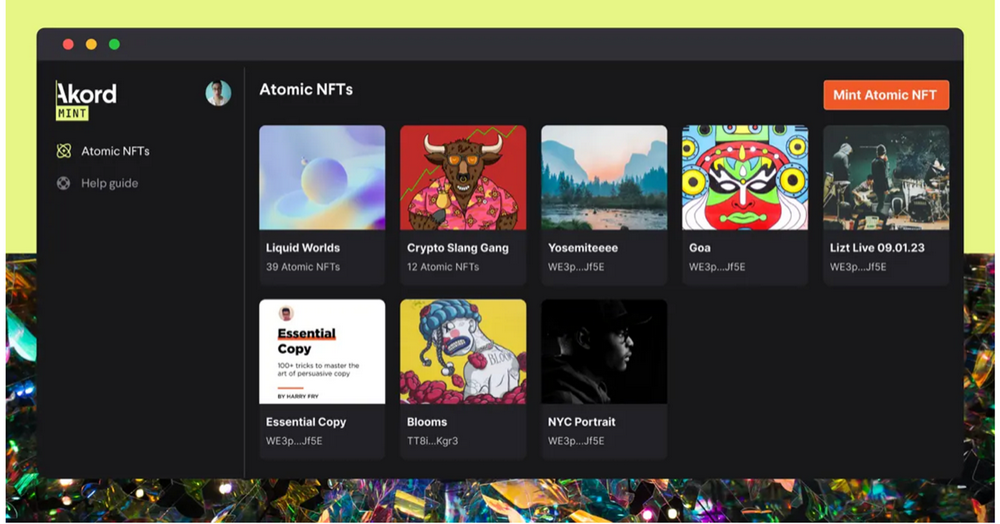Click the Atomic NFTs page heading

coord(306,90)
